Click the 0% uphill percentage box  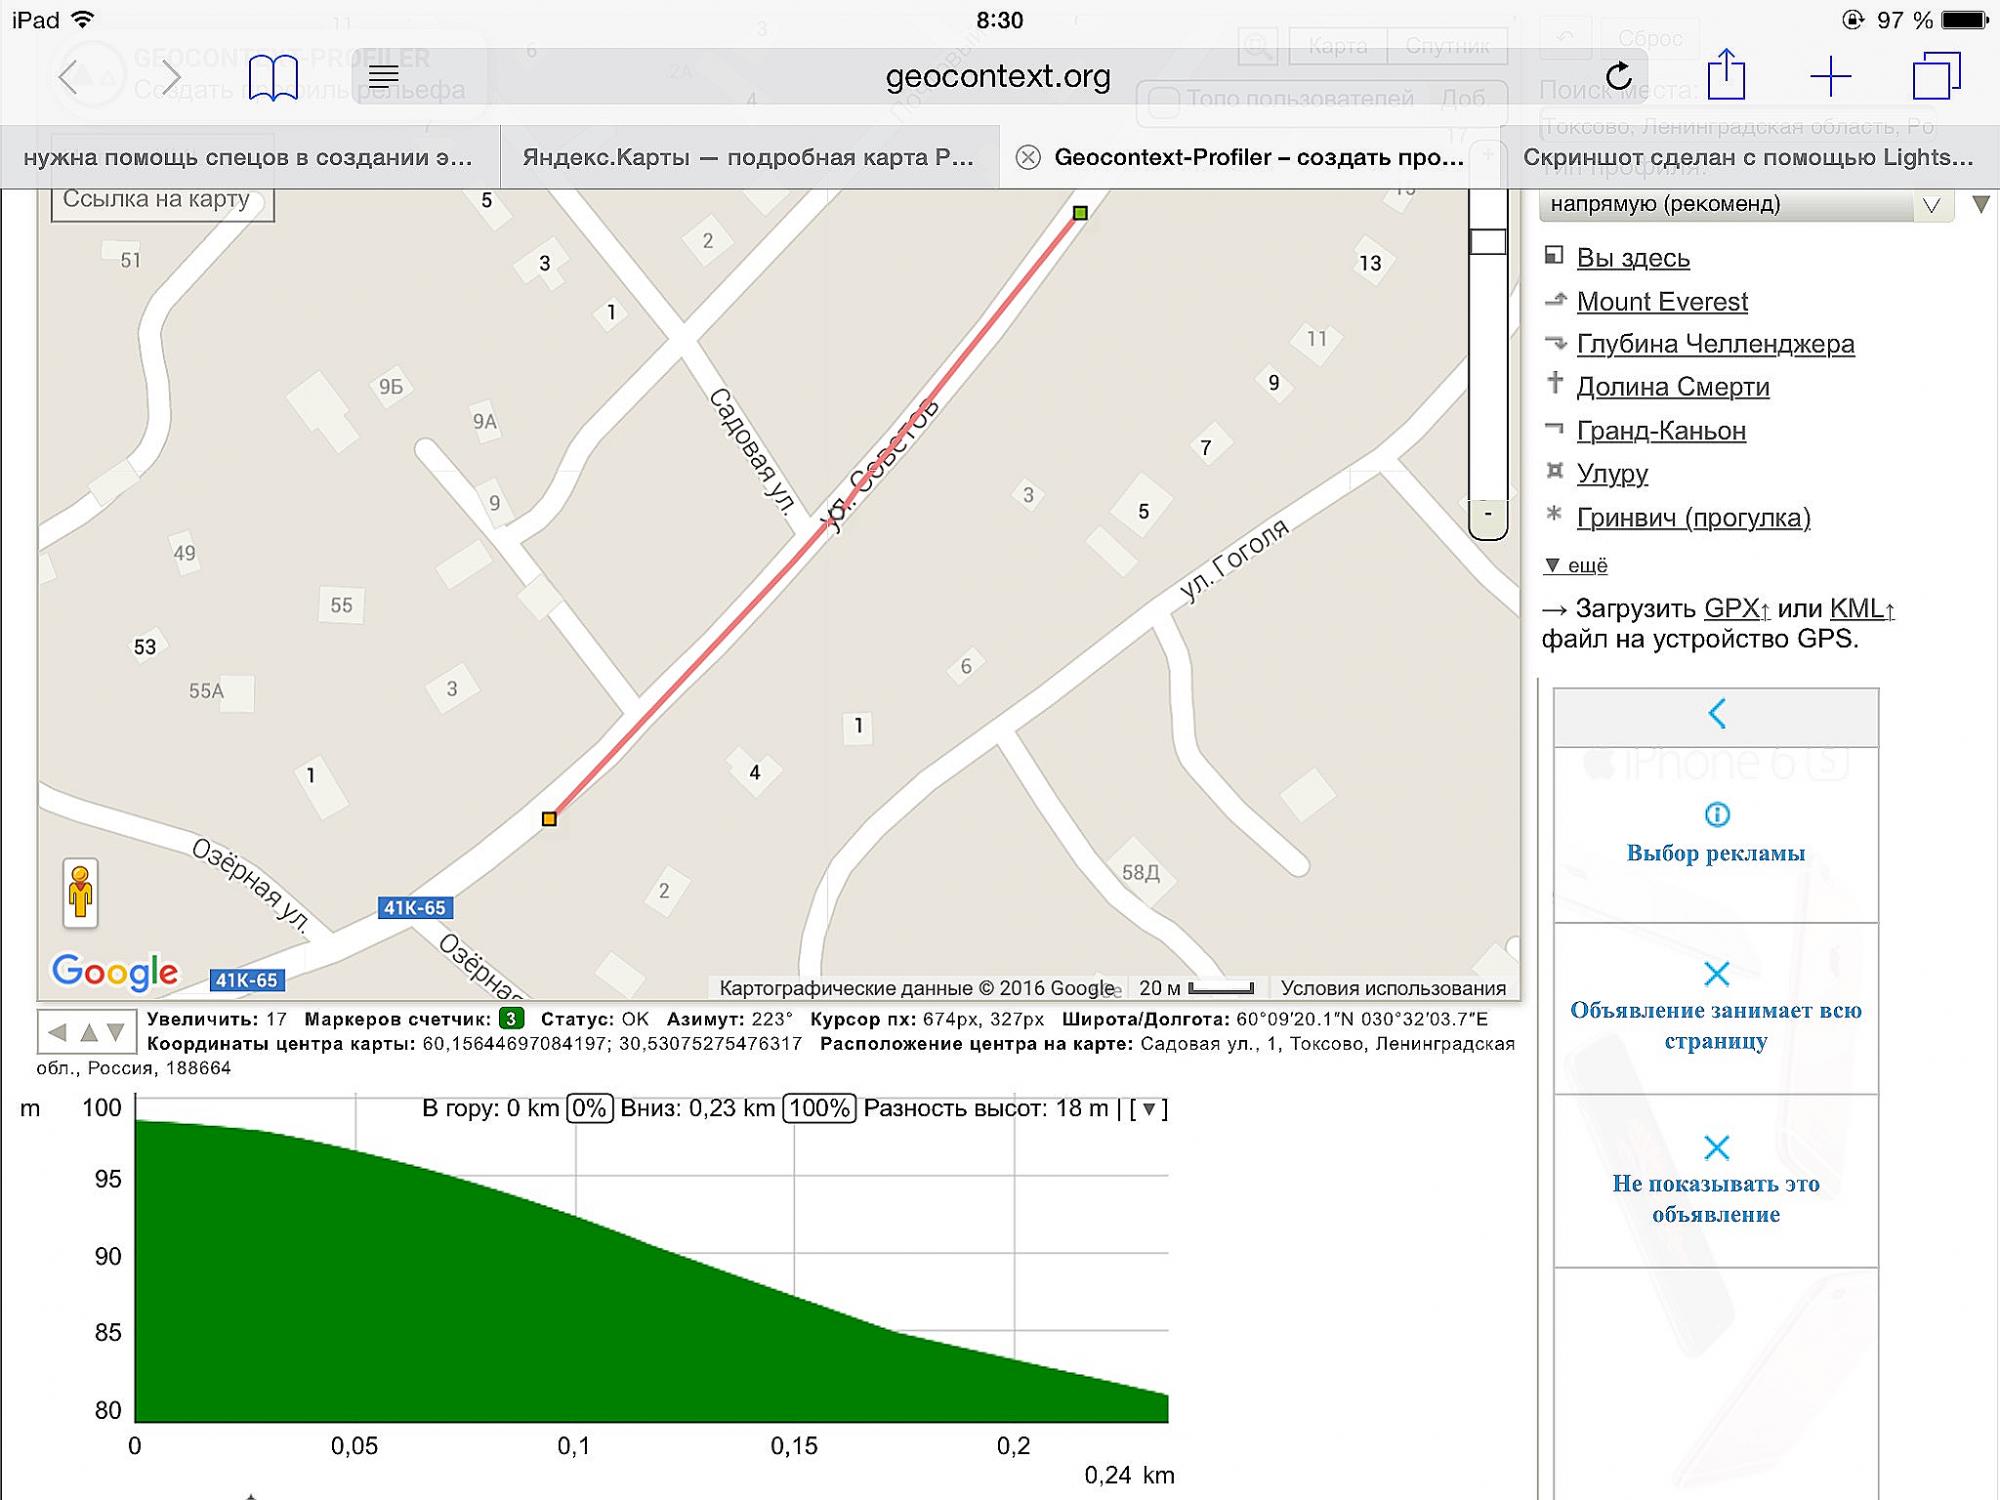tap(589, 1109)
